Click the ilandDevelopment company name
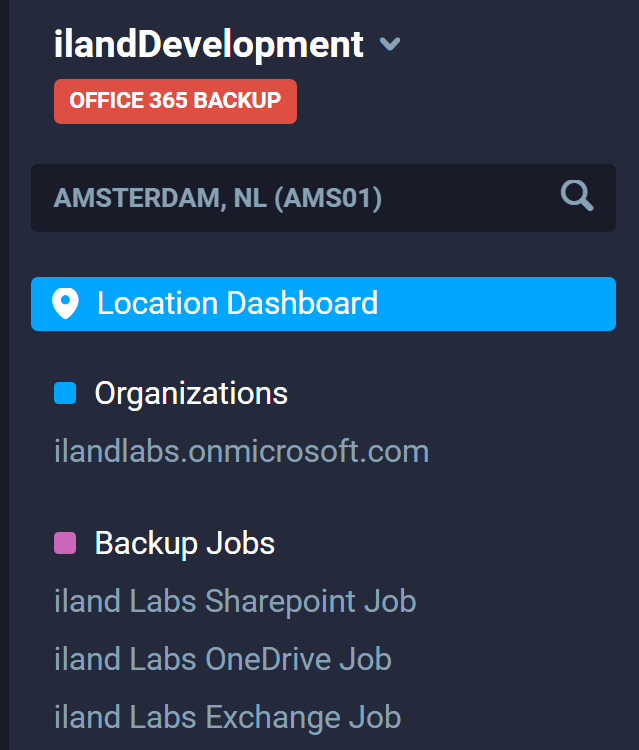The width and height of the screenshot is (639, 750). 209,45
